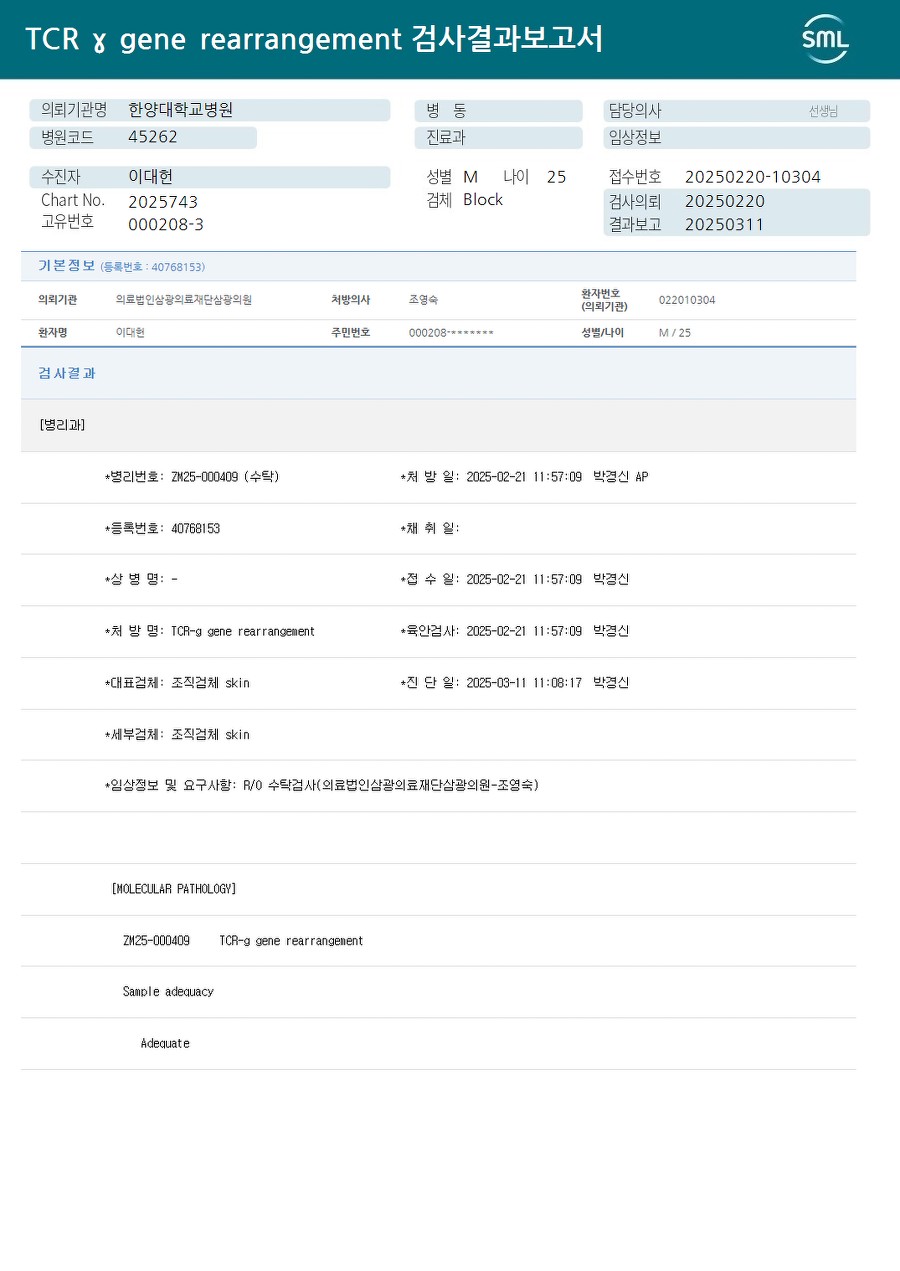Click '*진 단 일: 2025-03-11 11:08:17' line

[x=514, y=683]
